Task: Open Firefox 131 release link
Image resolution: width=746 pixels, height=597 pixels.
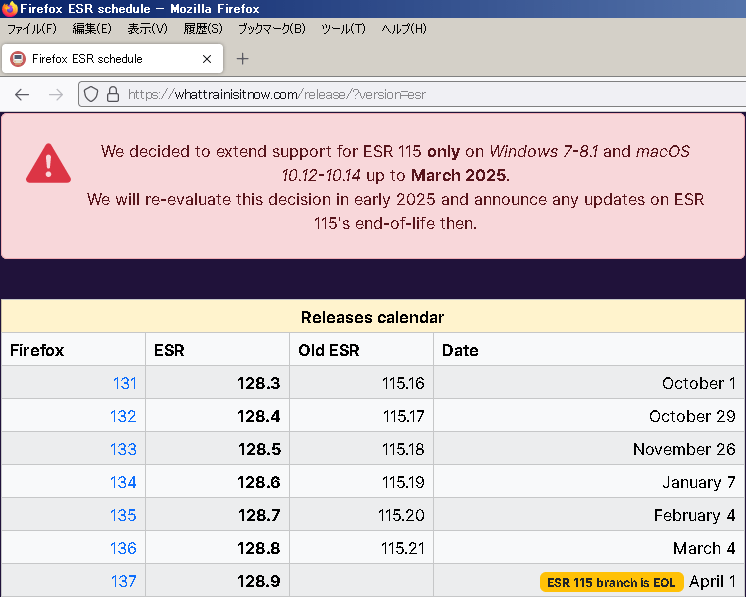Action: click(x=125, y=383)
